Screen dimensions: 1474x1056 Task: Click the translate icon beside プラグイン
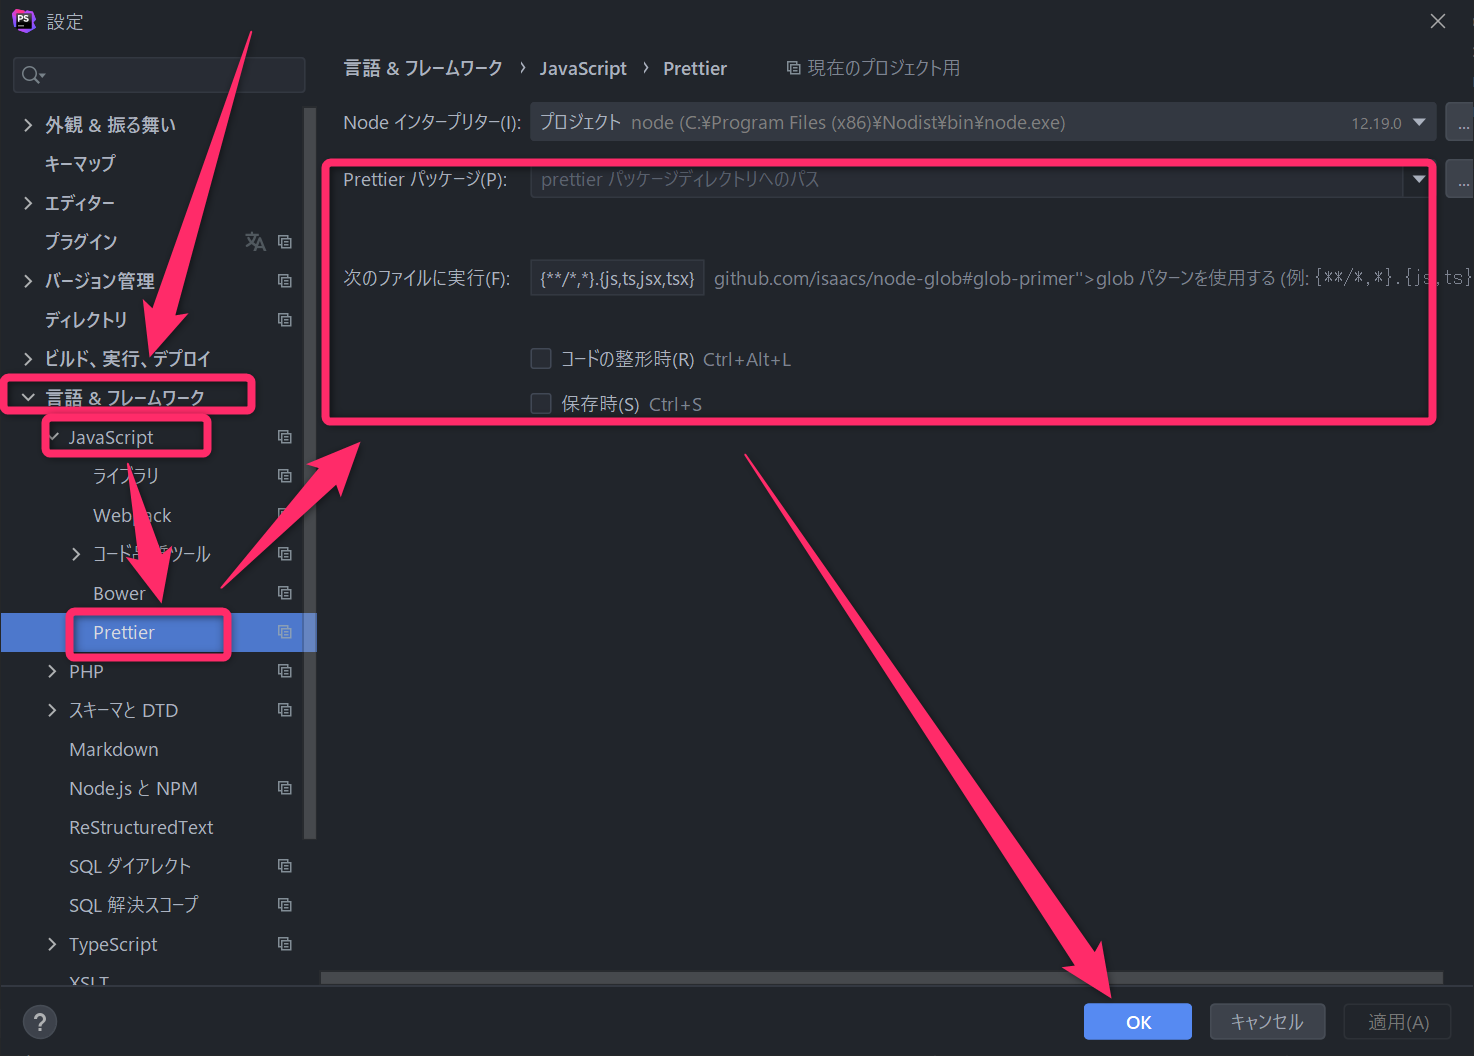tap(255, 241)
